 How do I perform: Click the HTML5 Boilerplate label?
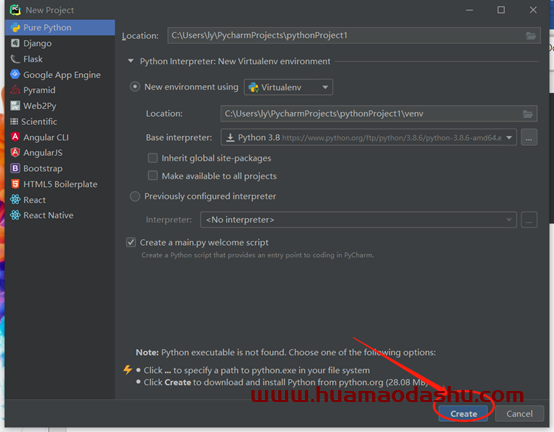tap(60, 184)
